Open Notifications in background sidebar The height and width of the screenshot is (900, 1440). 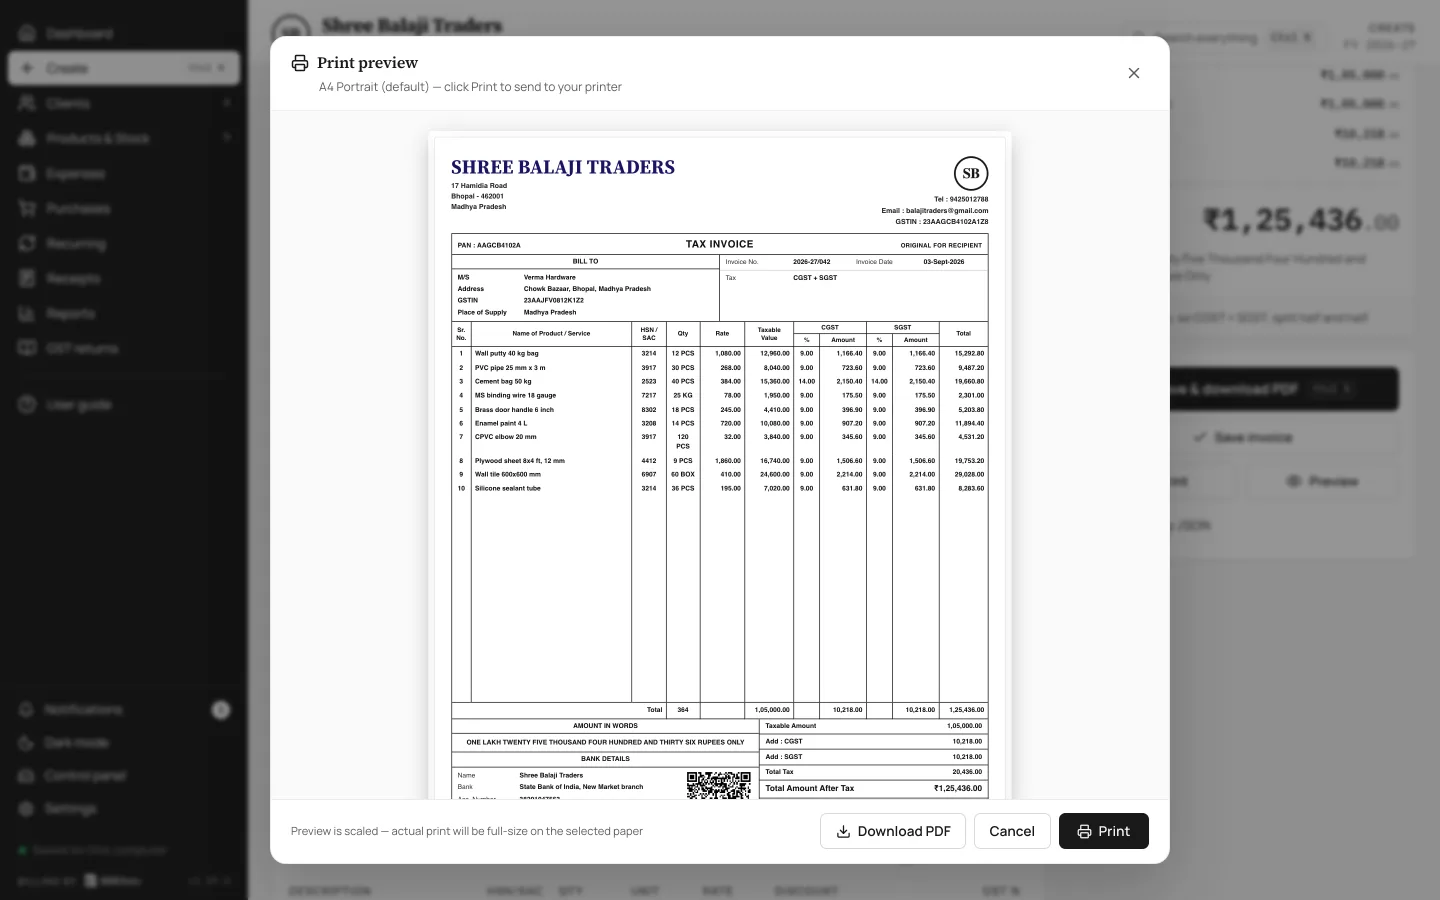click(124, 709)
